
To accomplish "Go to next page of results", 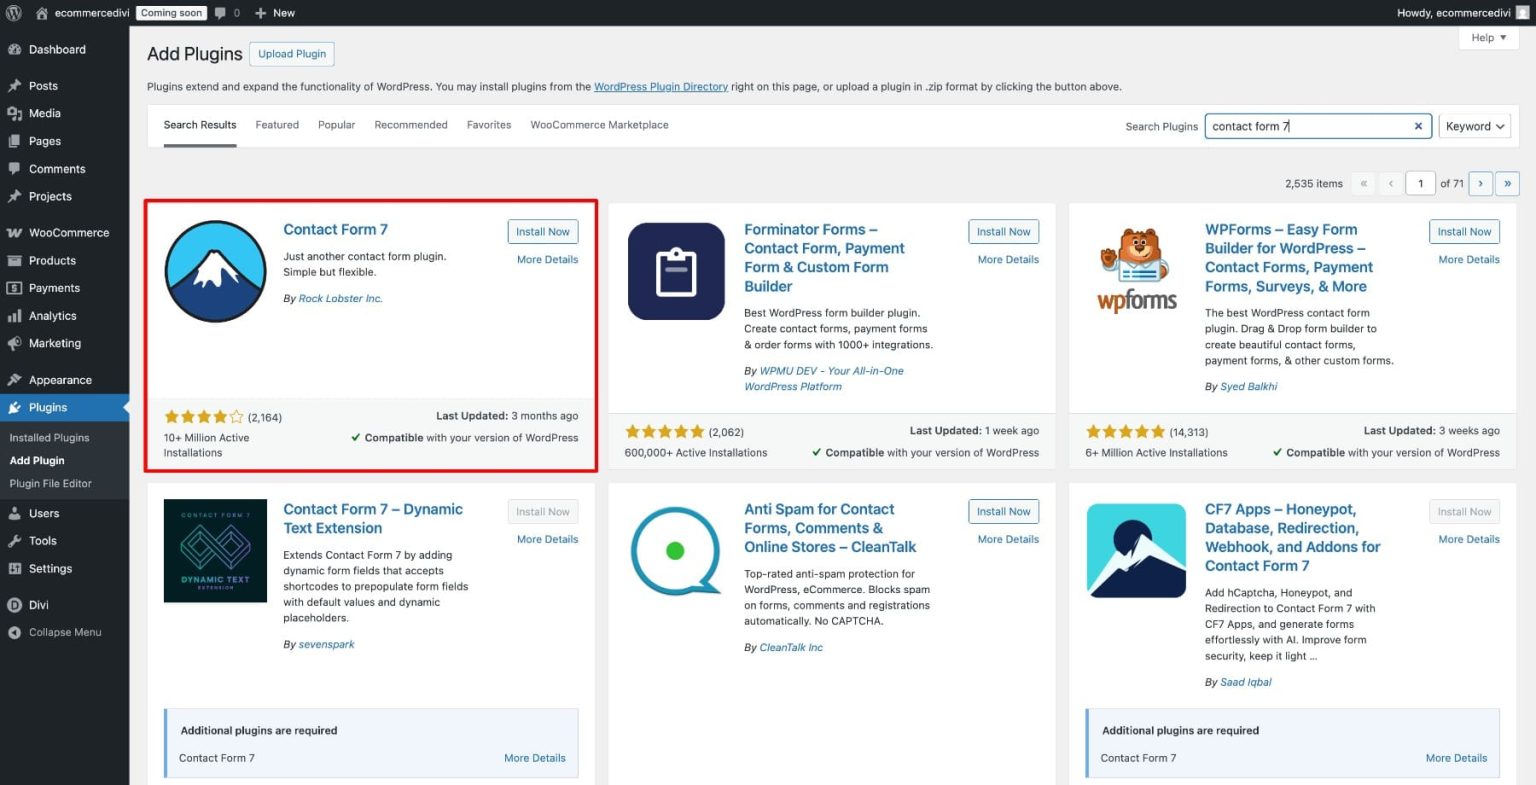I will pos(1481,184).
